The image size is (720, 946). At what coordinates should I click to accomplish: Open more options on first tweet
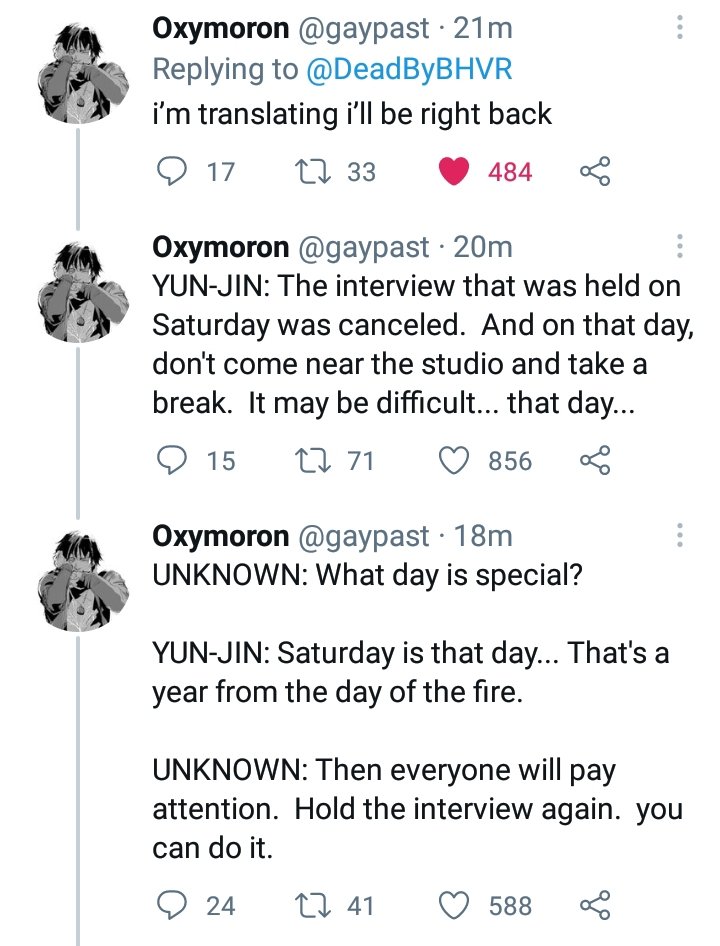(x=680, y=27)
